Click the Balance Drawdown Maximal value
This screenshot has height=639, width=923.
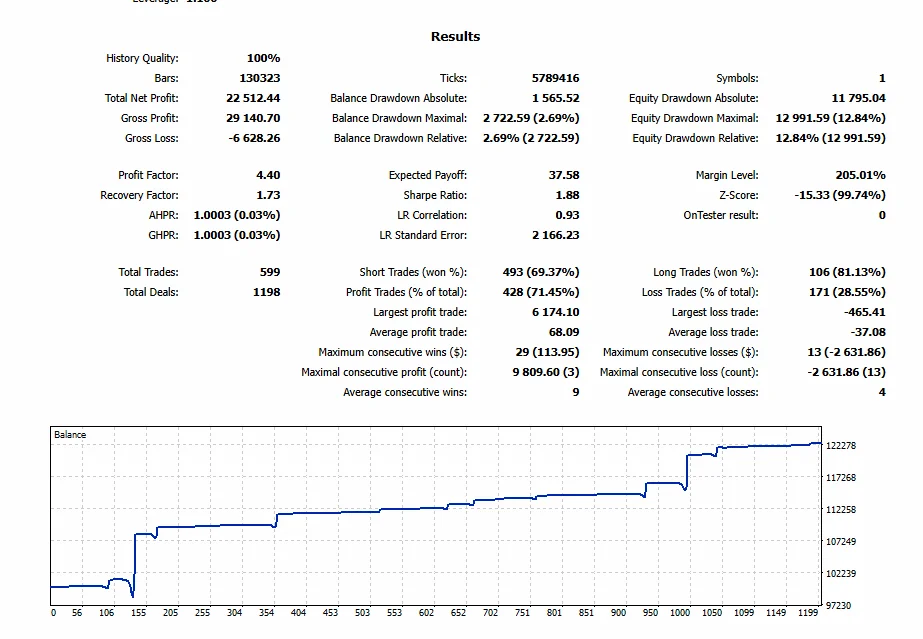[x=531, y=118]
